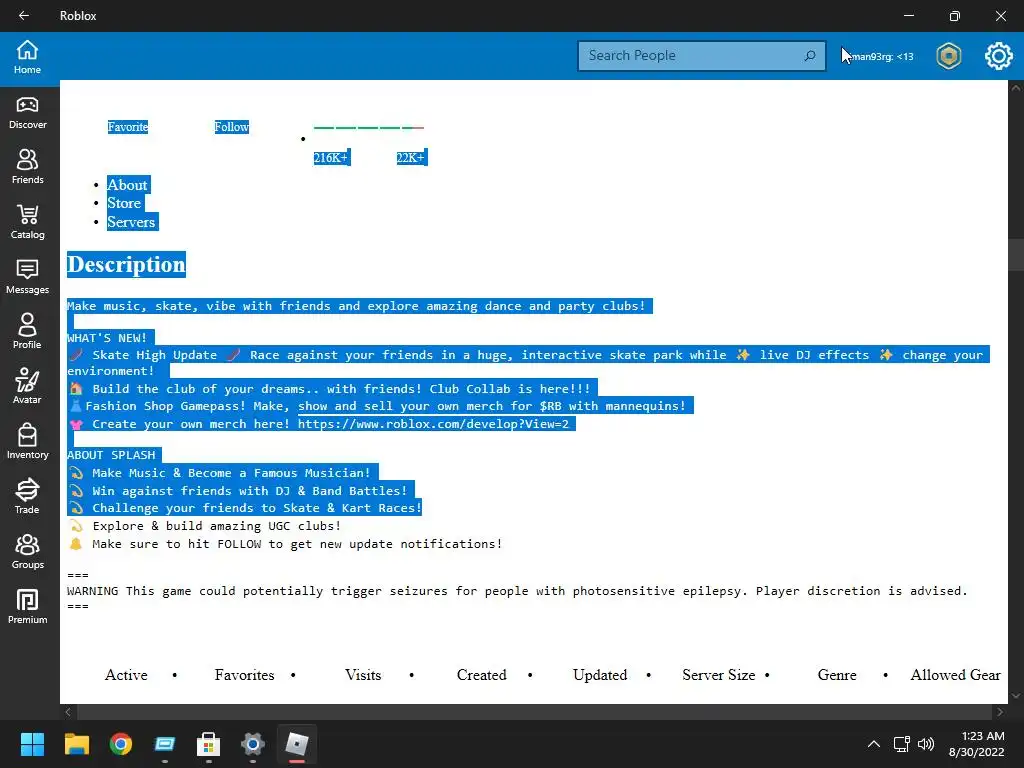
Task: Switch to the Store tab
Action: [x=124, y=203]
